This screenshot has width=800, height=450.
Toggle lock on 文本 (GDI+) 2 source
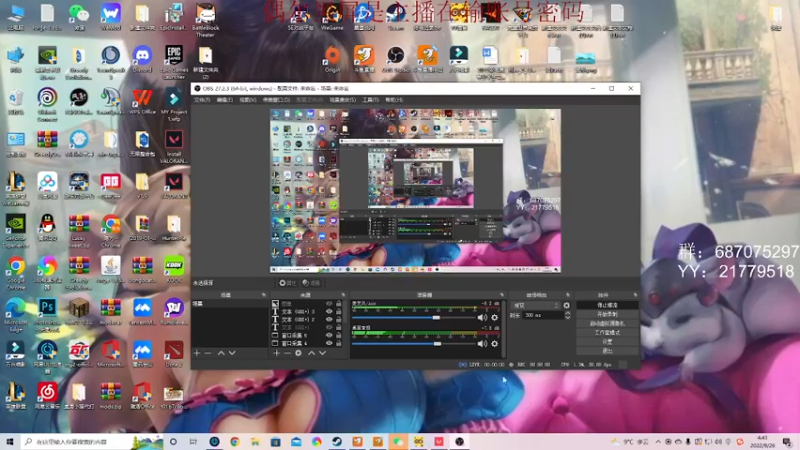(338, 319)
